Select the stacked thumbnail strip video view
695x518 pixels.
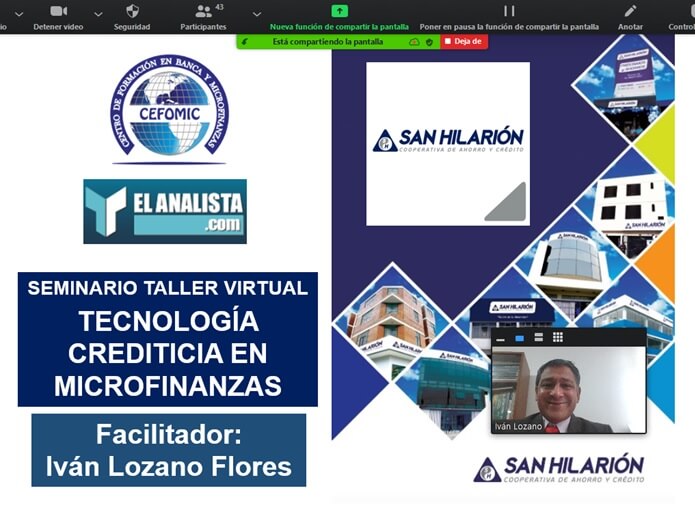click(x=539, y=338)
